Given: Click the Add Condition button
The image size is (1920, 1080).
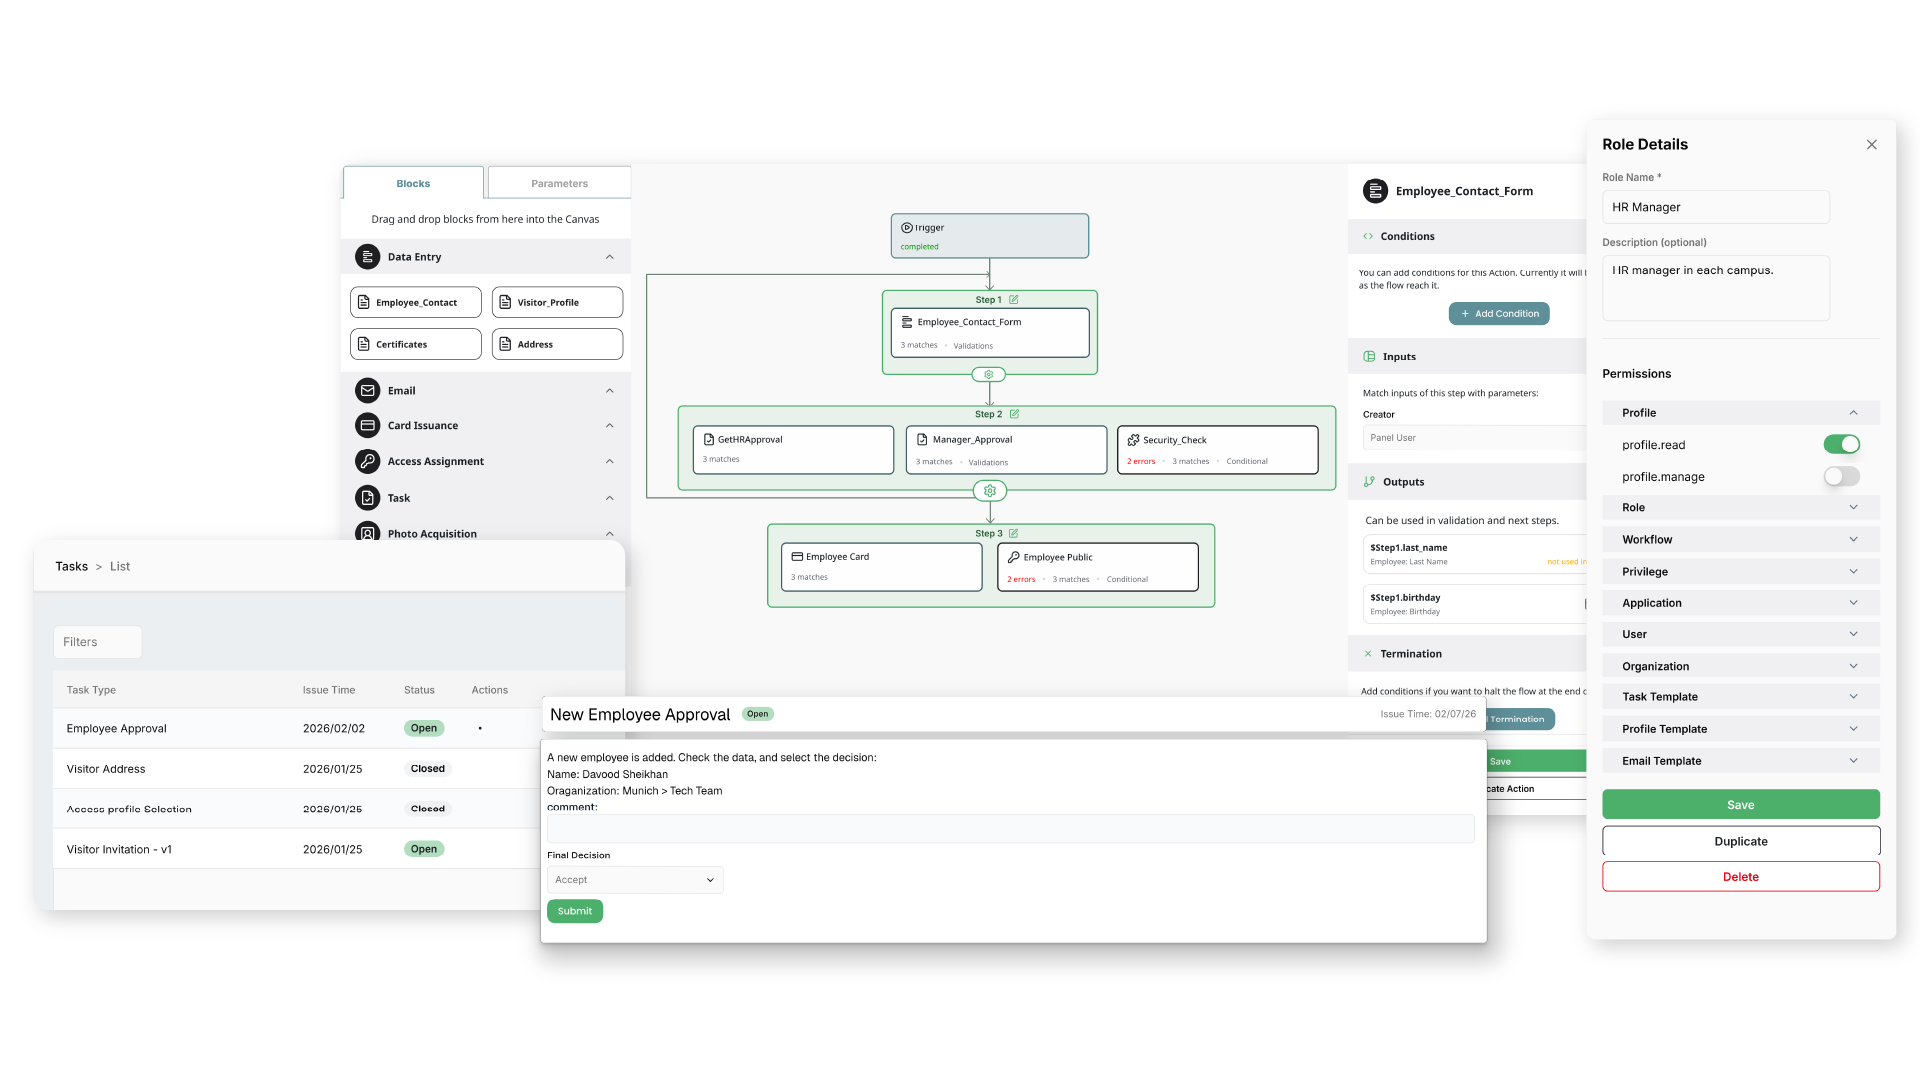Looking at the screenshot, I should [x=1499, y=313].
